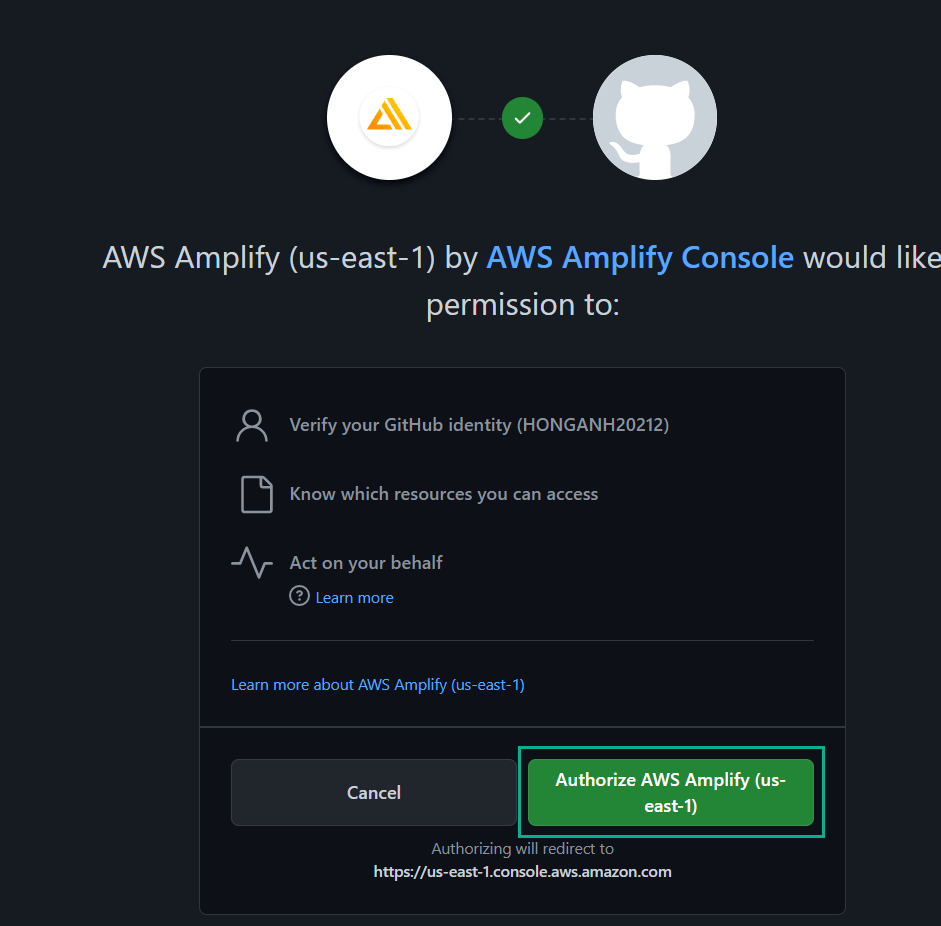This screenshot has height=926, width=941.
Task: Cancel the authorization request
Action: pos(374,792)
